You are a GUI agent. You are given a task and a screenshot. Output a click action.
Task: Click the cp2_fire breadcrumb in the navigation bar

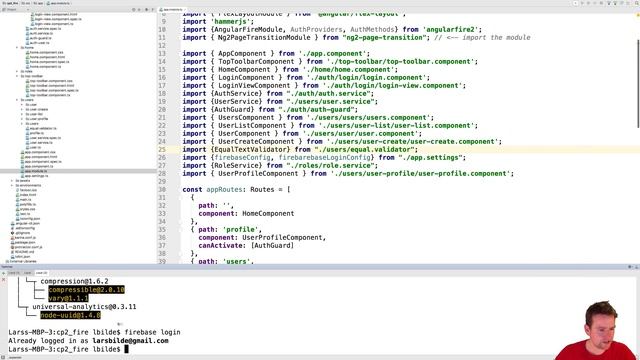pyautogui.click(x=10, y=3)
